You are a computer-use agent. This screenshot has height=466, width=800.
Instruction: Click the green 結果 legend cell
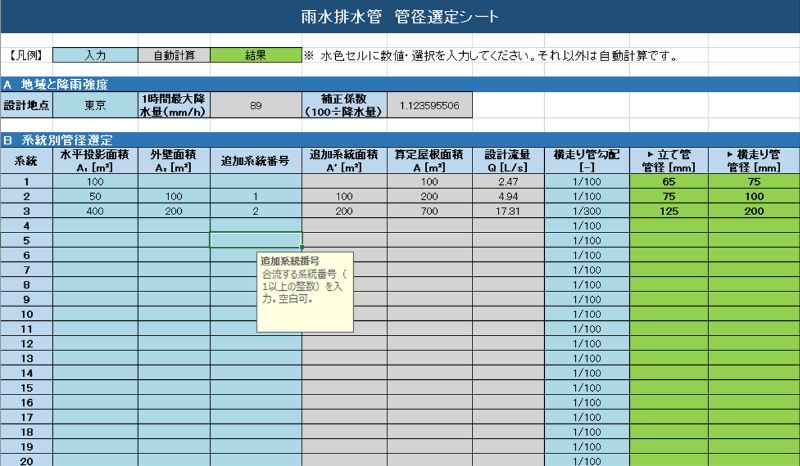pos(256,56)
